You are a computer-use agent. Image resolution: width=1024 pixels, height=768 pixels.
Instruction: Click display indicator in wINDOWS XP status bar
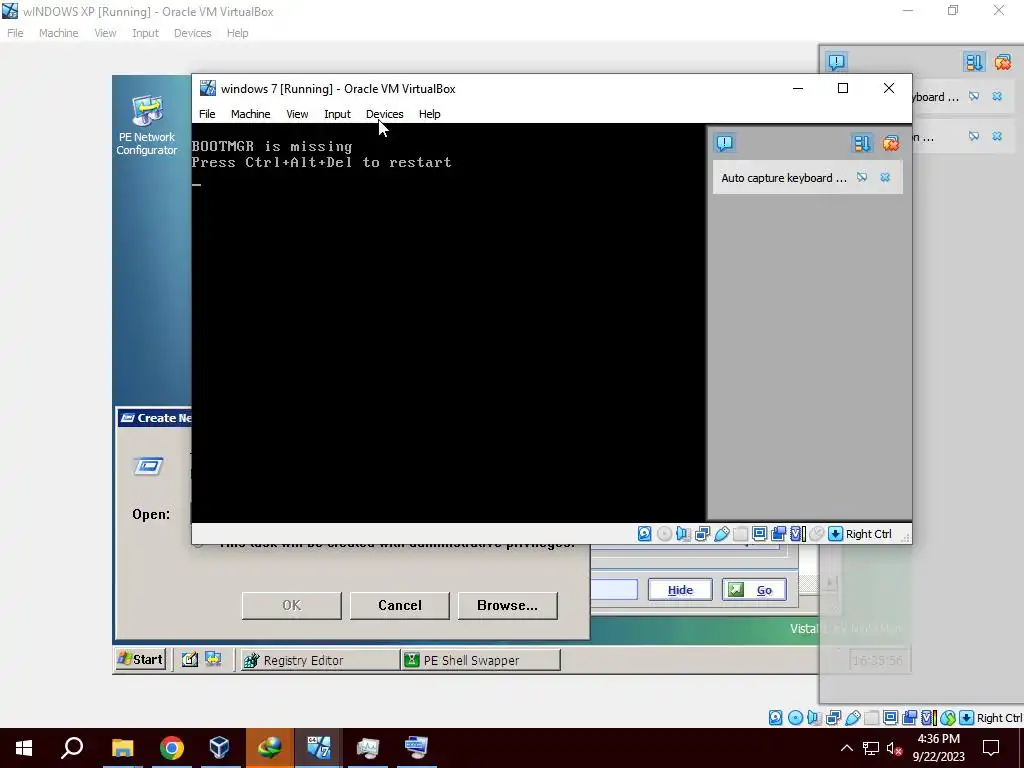[x=890, y=718]
